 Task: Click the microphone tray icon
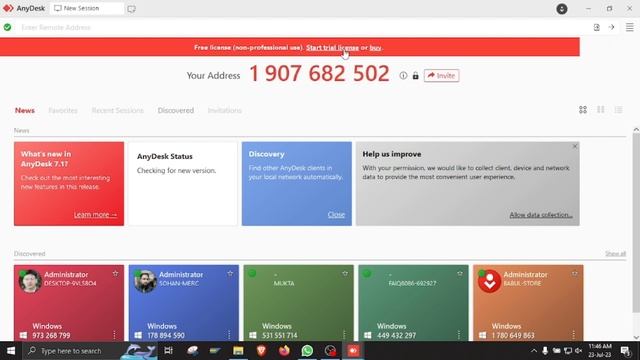[x=545, y=351]
